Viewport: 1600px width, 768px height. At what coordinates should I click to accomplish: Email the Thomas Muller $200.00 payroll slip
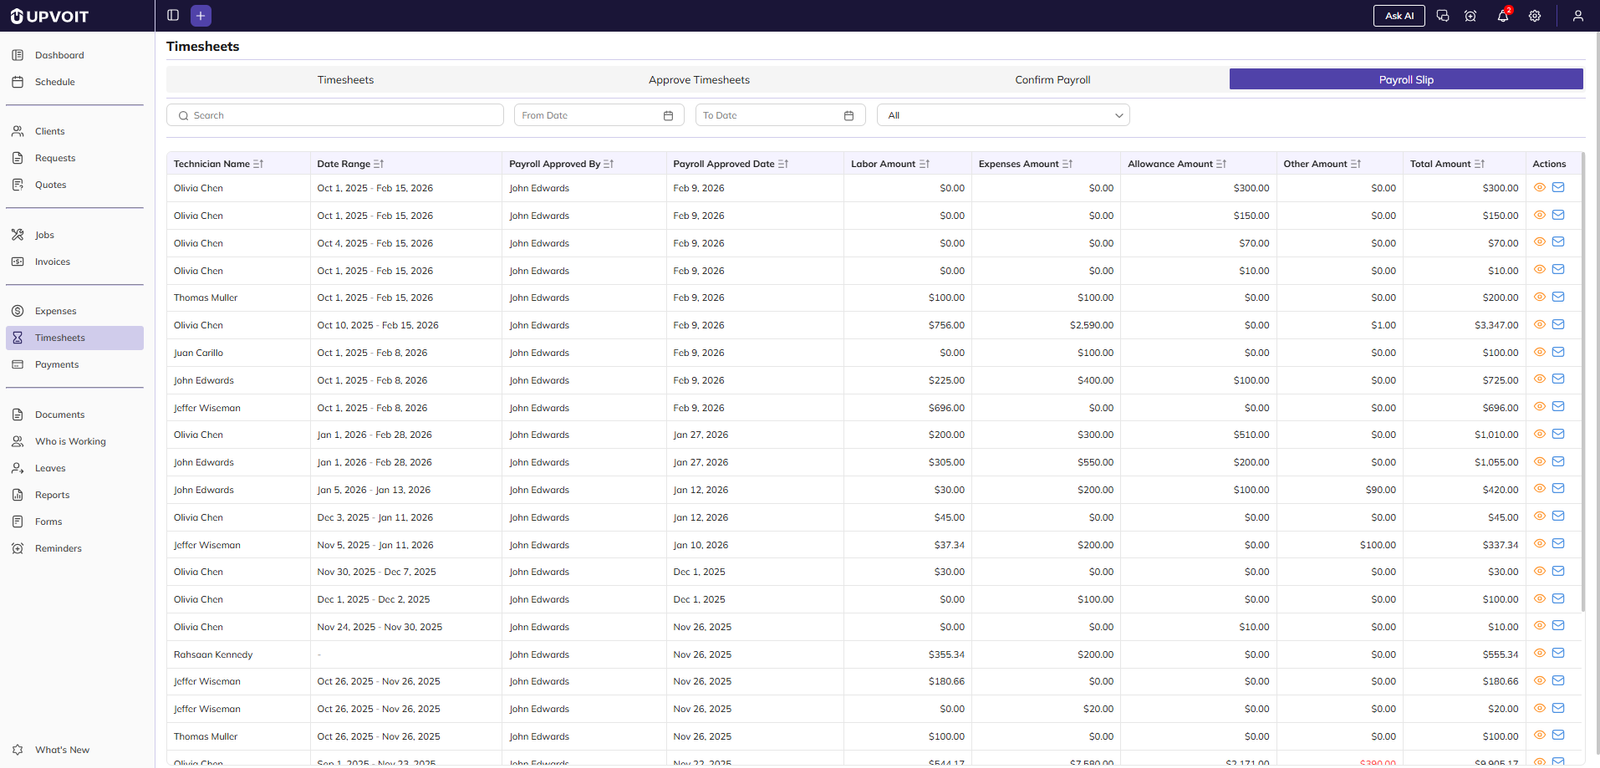click(x=1558, y=297)
